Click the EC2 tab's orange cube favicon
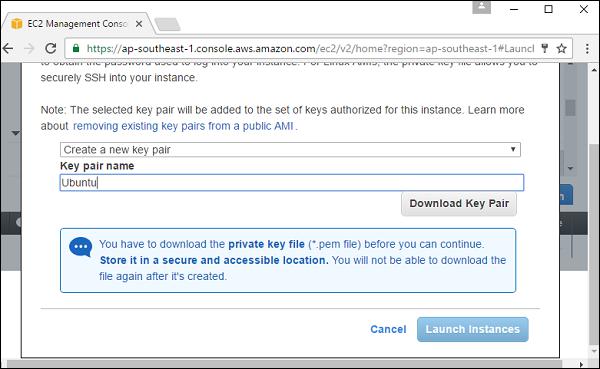This screenshot has height=369, width=600. (16, 24)
